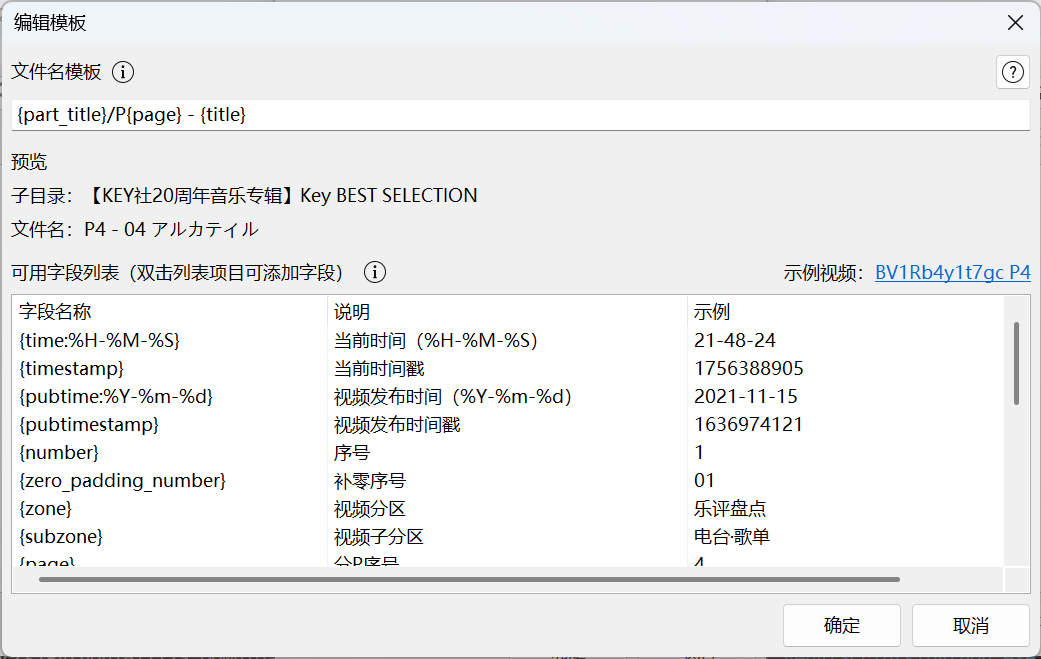1041x659 pixels.
Task: Click the info icon beside 可用字段列表
Action: click(375, 272)
